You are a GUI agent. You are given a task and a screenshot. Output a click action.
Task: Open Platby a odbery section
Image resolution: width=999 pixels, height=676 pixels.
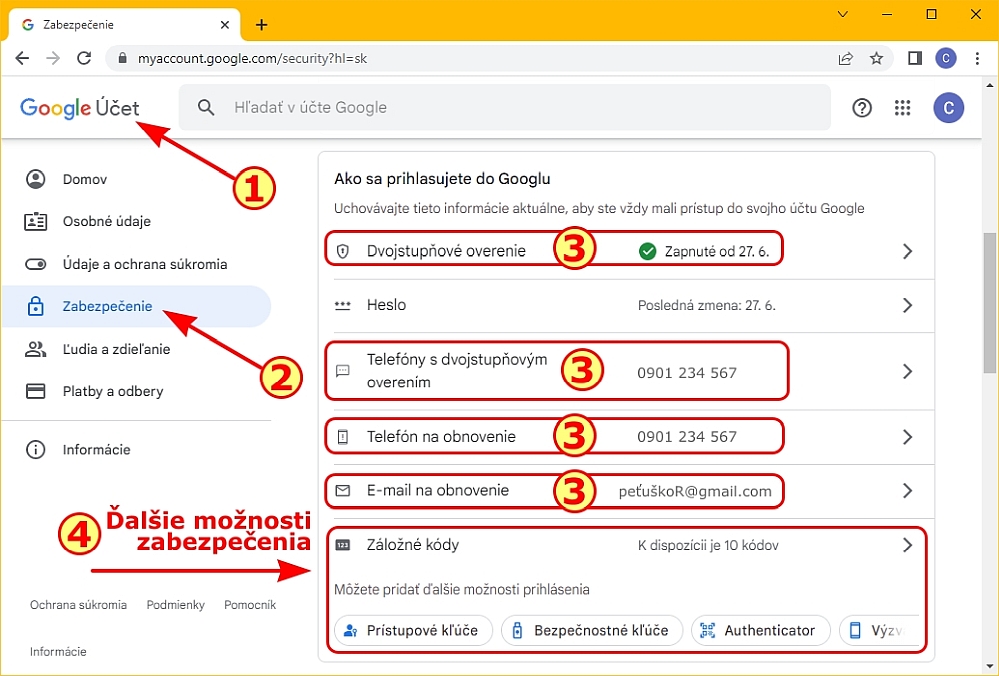pos(137,391)
